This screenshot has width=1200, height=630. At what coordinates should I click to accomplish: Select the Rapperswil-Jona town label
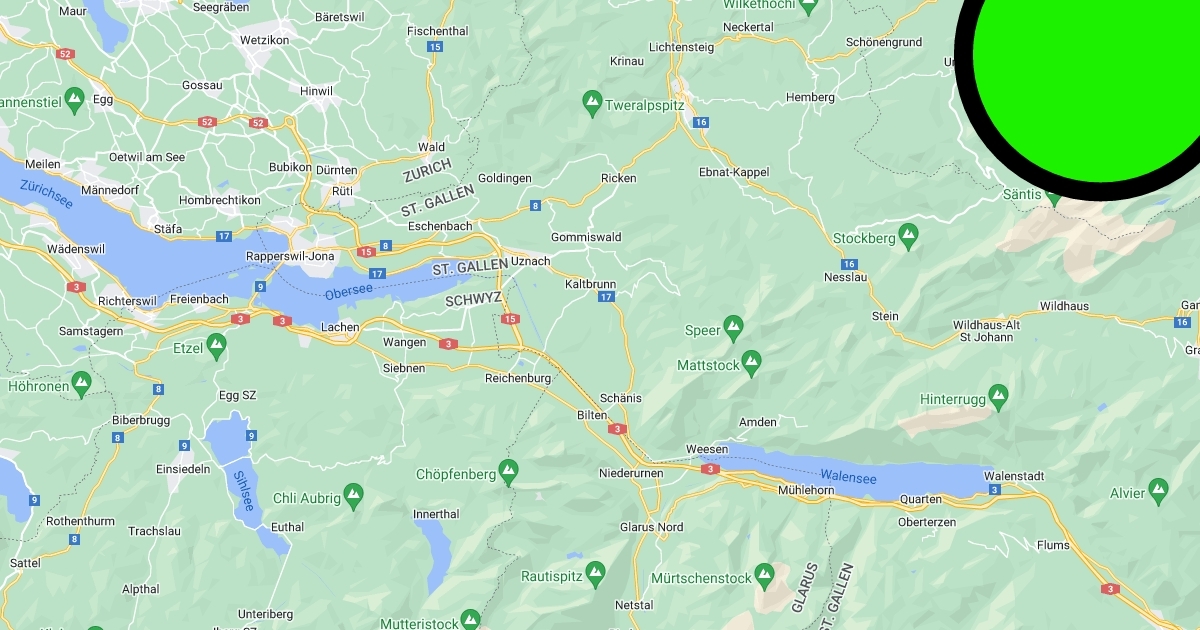pyautogui.click(x=290, y=256)
